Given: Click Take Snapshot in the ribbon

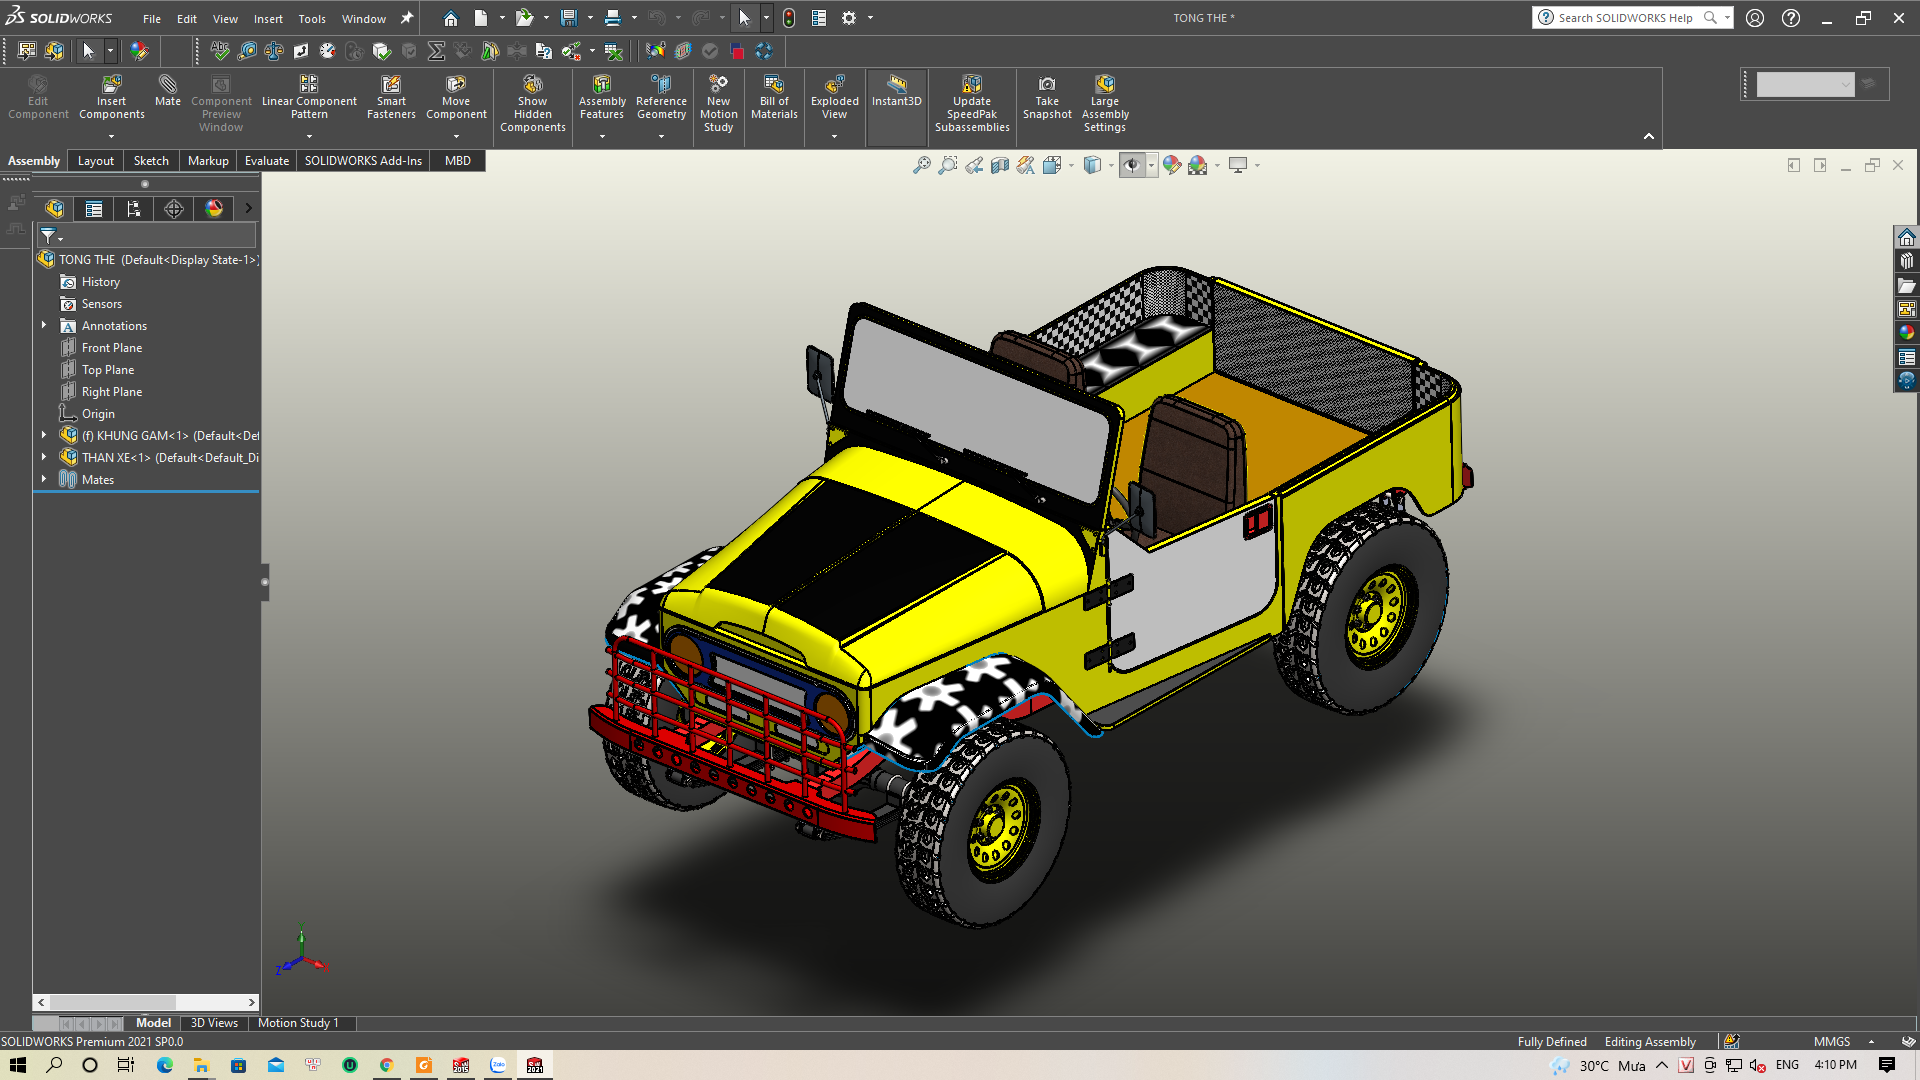Looking at the screenshot, I should (x=1047, y=95).
